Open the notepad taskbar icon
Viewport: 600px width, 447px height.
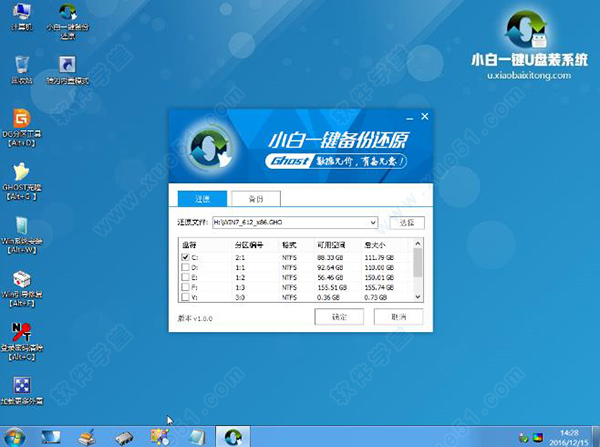[x=197, y=437]
